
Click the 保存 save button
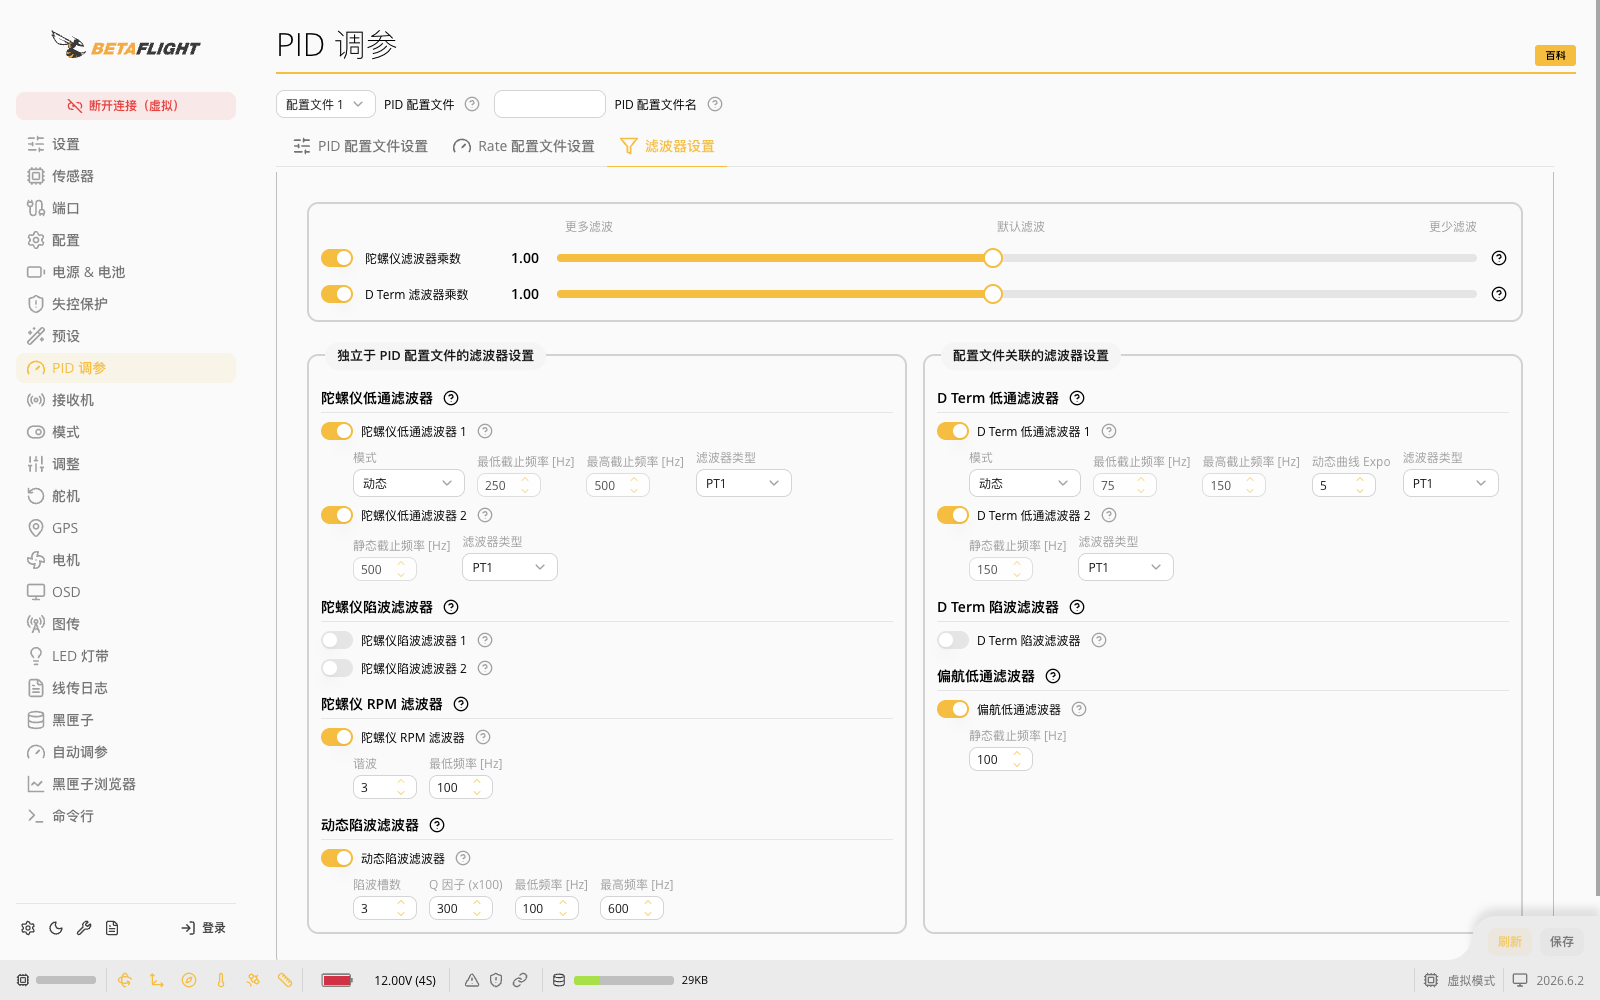[1562, 941]
